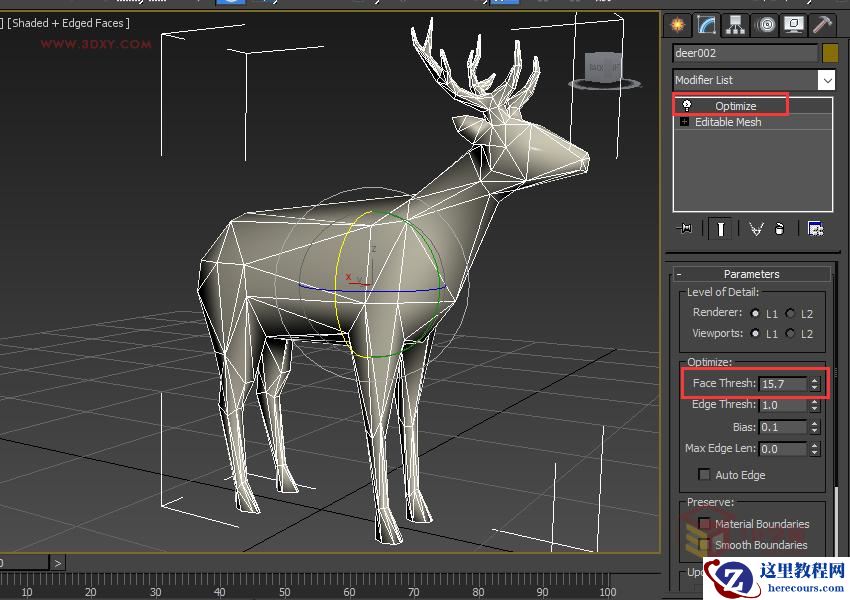Open Configure Modifier Sets icon
850x600 pixels.
tap(816, 229)
